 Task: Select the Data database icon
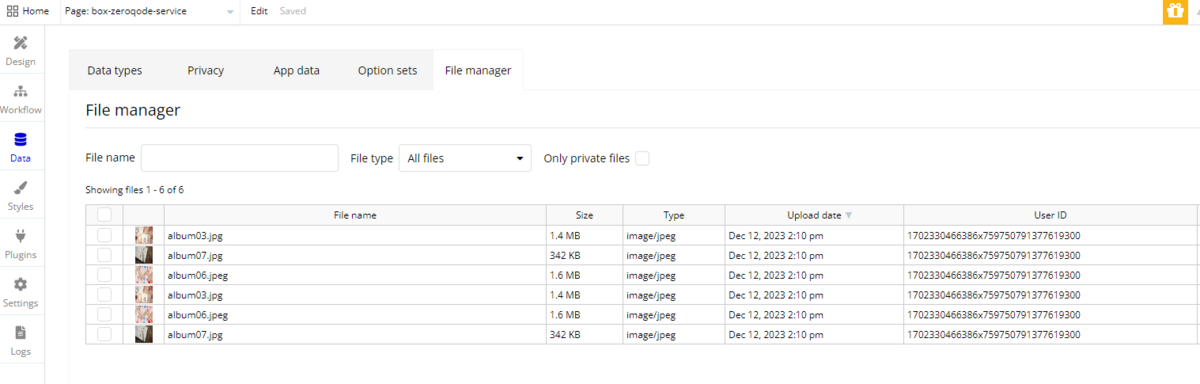pos(20,140)
